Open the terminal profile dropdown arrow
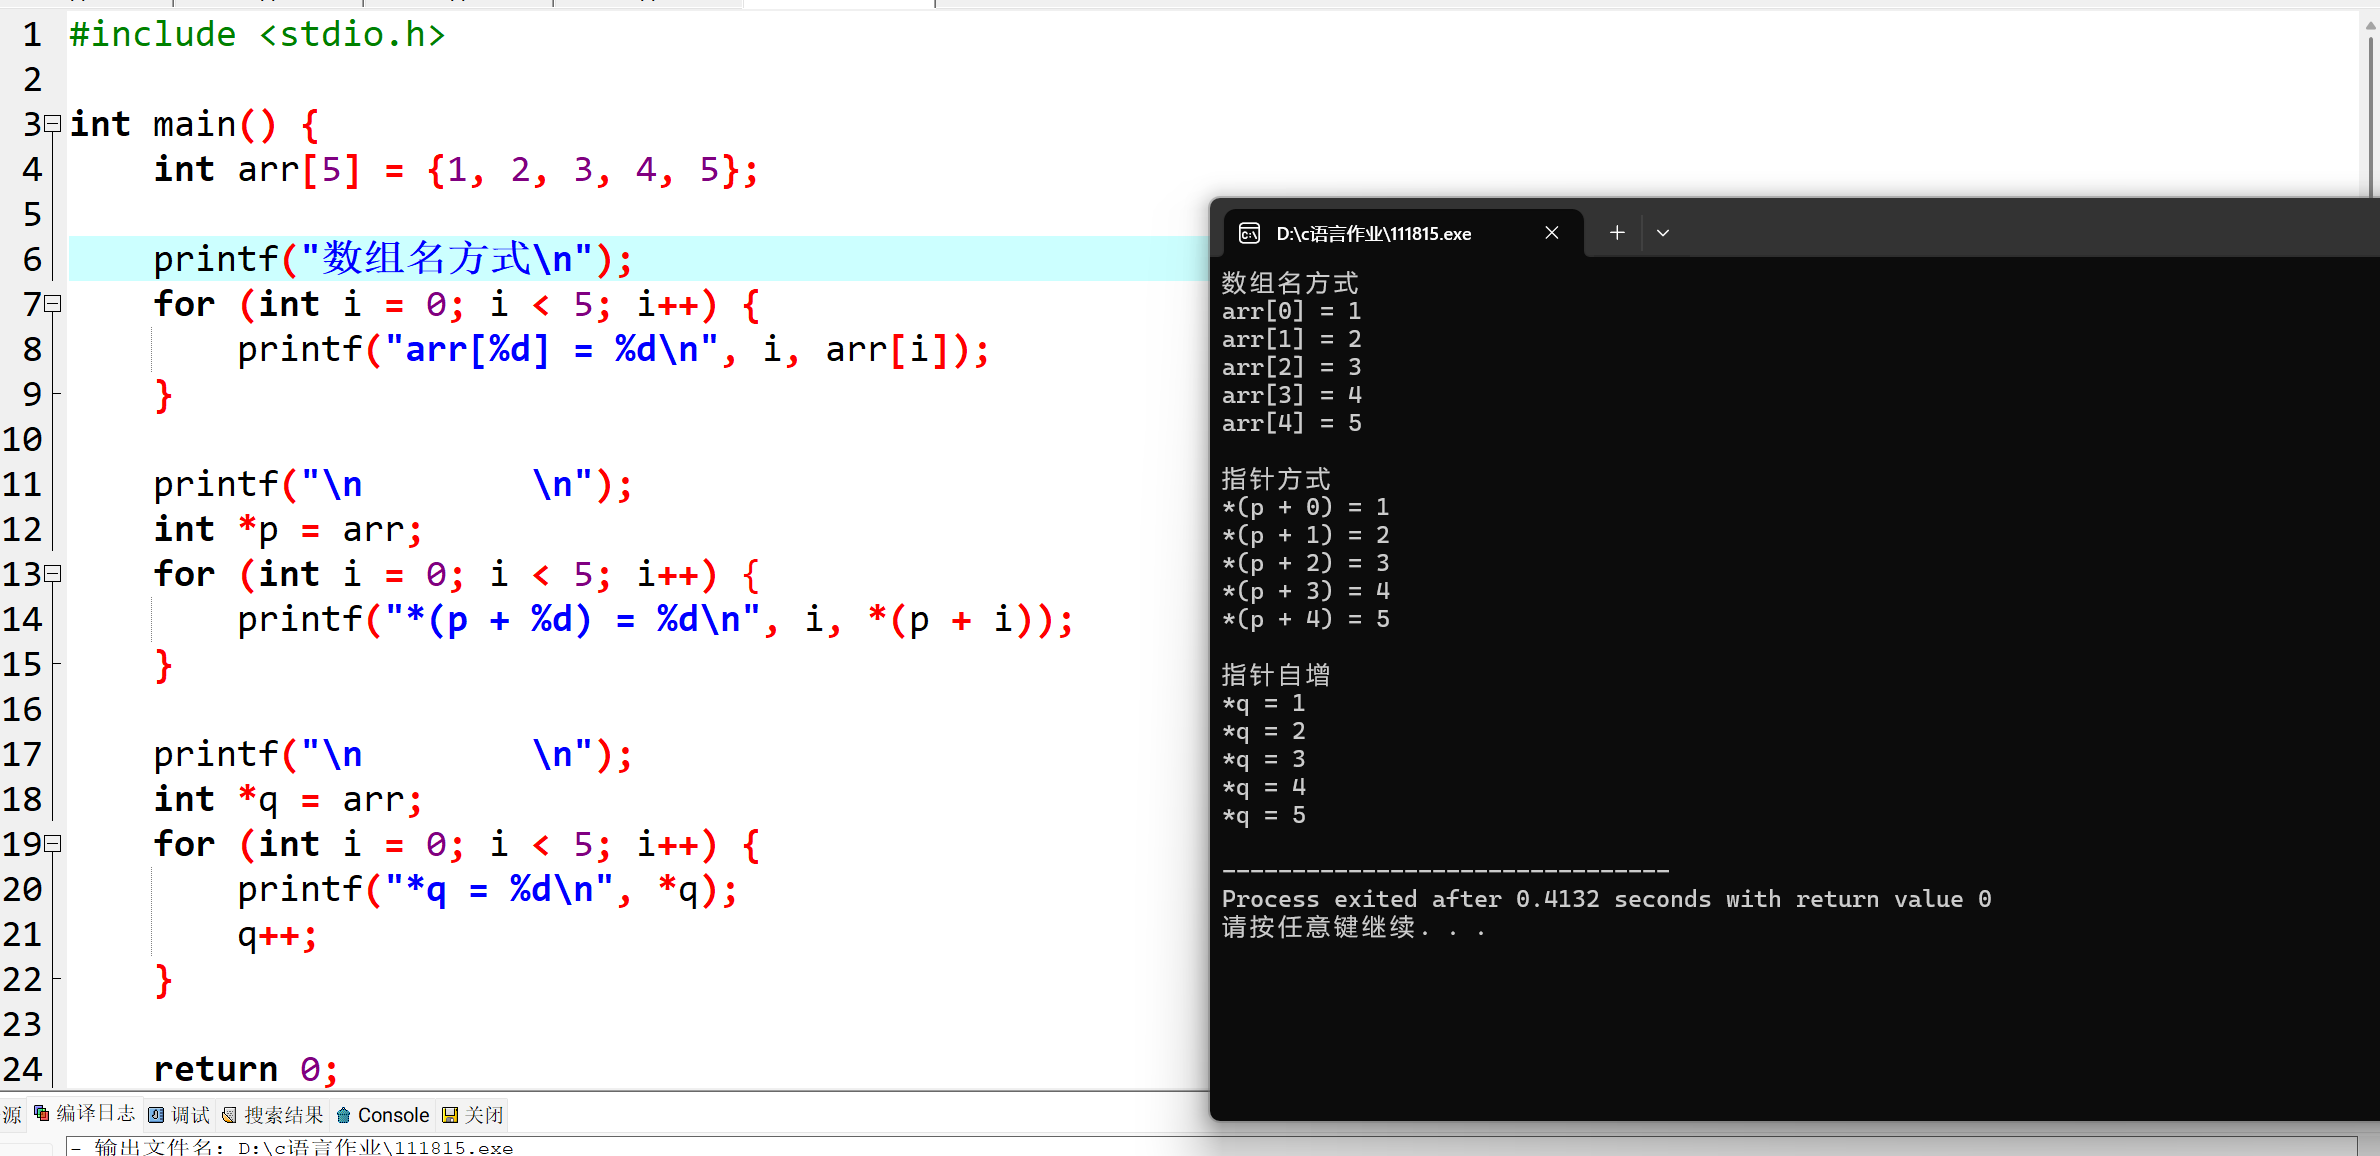2380x1156 pixels. tap(1663, 233)
